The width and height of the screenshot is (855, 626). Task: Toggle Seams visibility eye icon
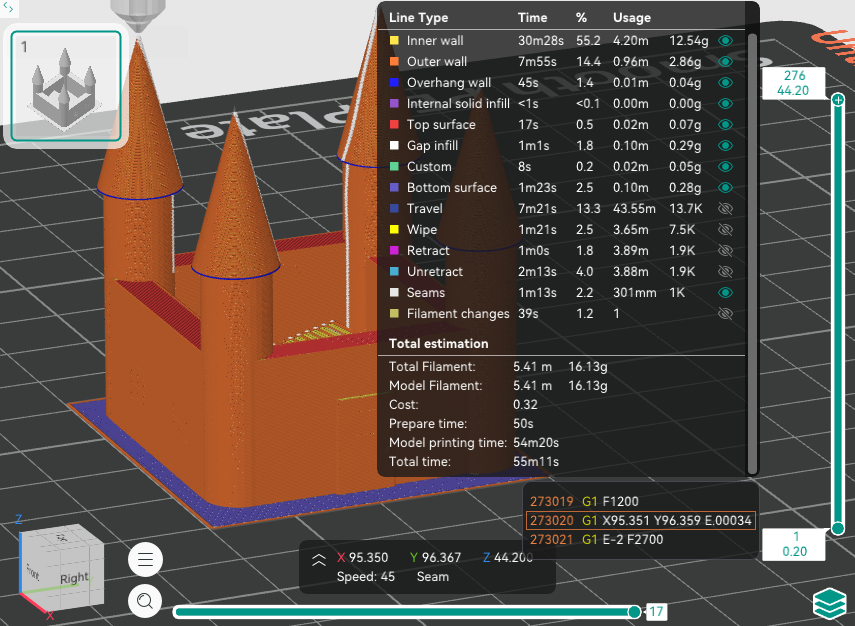coord(725,292)
